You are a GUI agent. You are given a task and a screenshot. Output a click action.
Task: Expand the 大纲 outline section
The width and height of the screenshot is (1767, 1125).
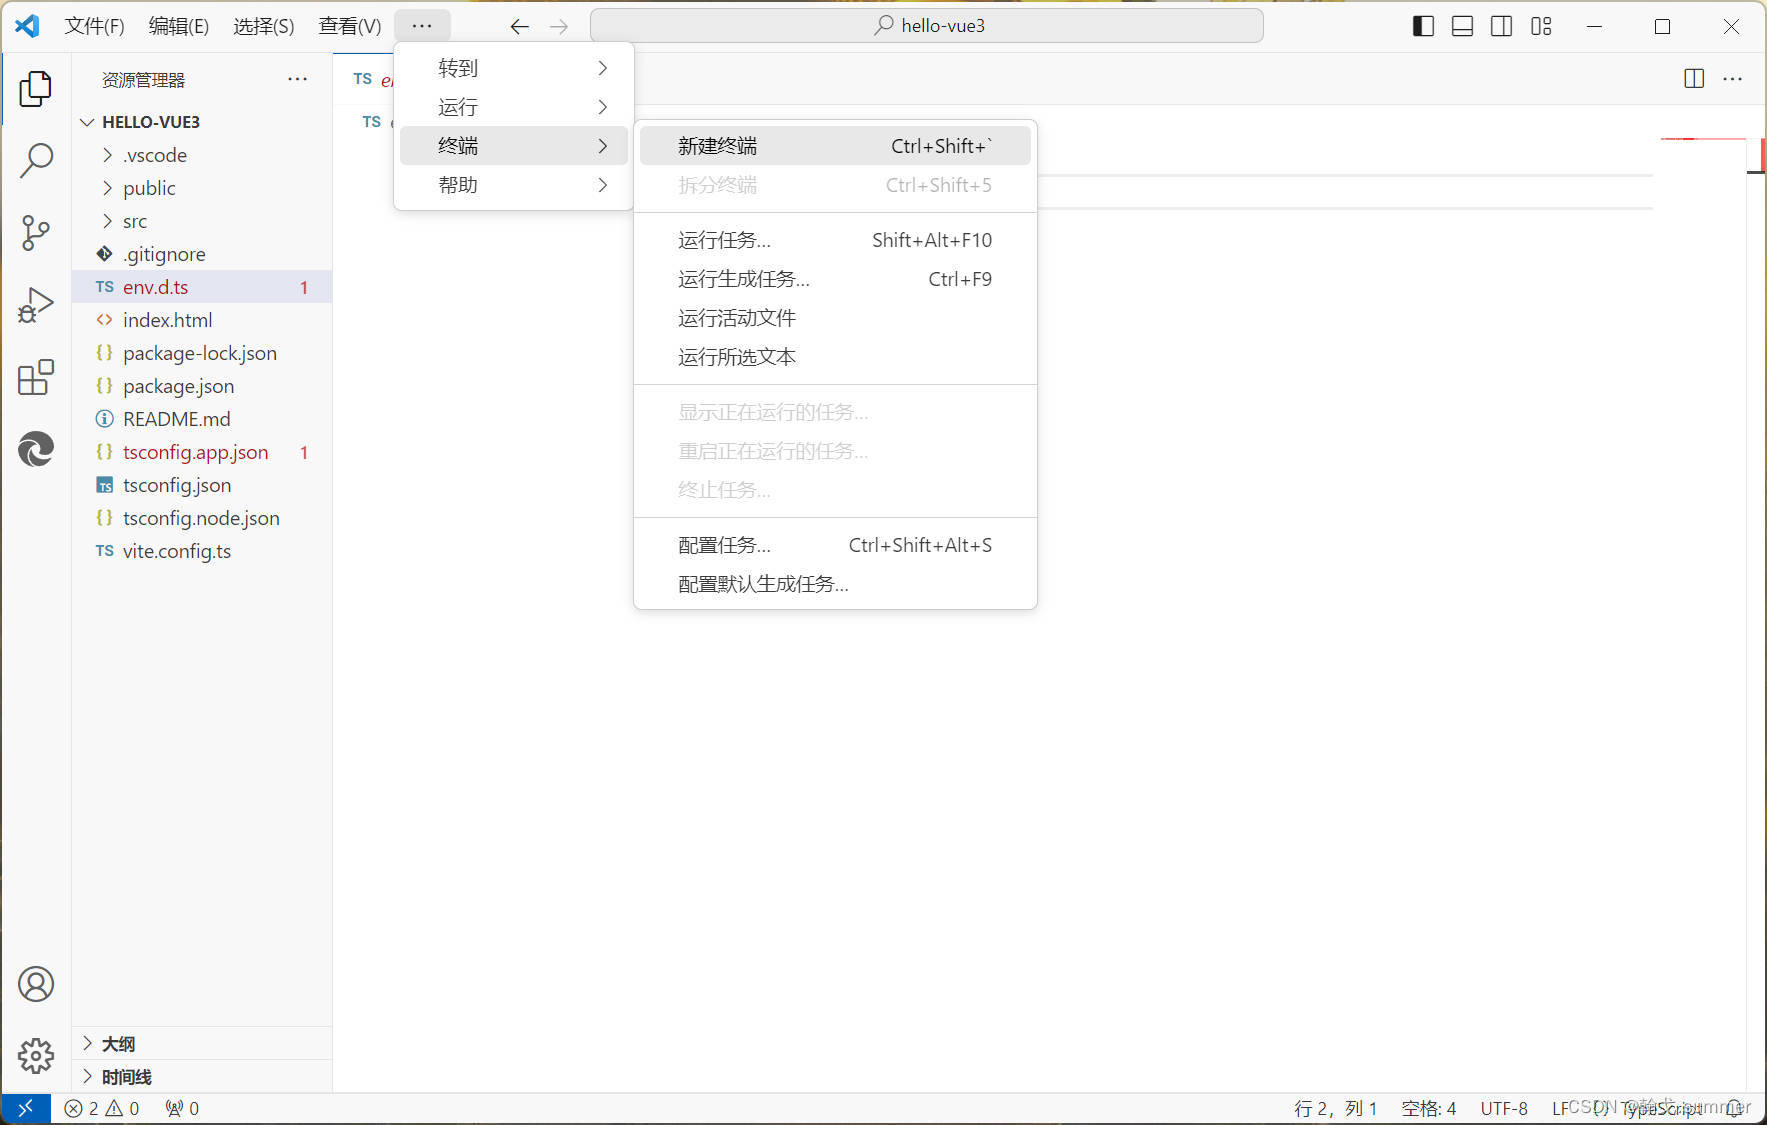point(118,1044)
